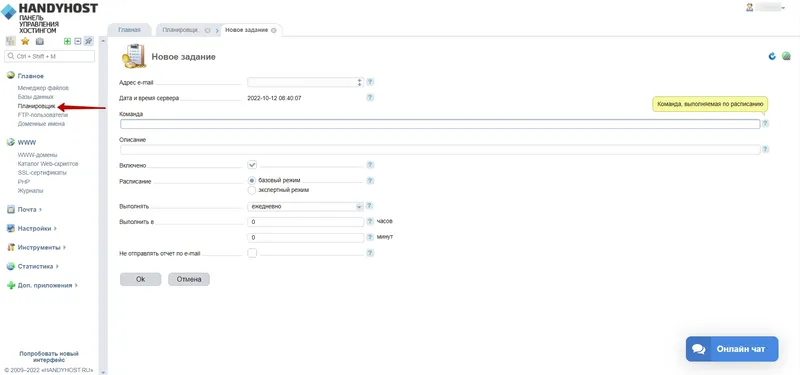Select базовый режим radio option
The height and width of the screenshot is (375, 800).
click(x=252, y=181)
